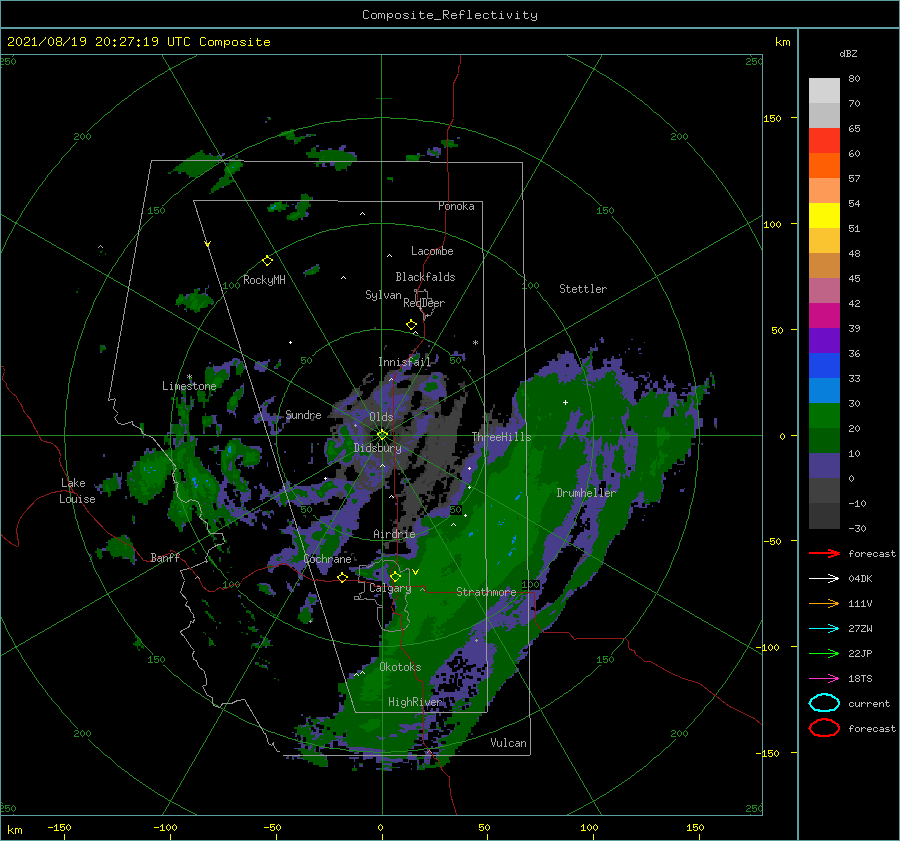Select the purple 36-39 dBZ swatch

824,341
